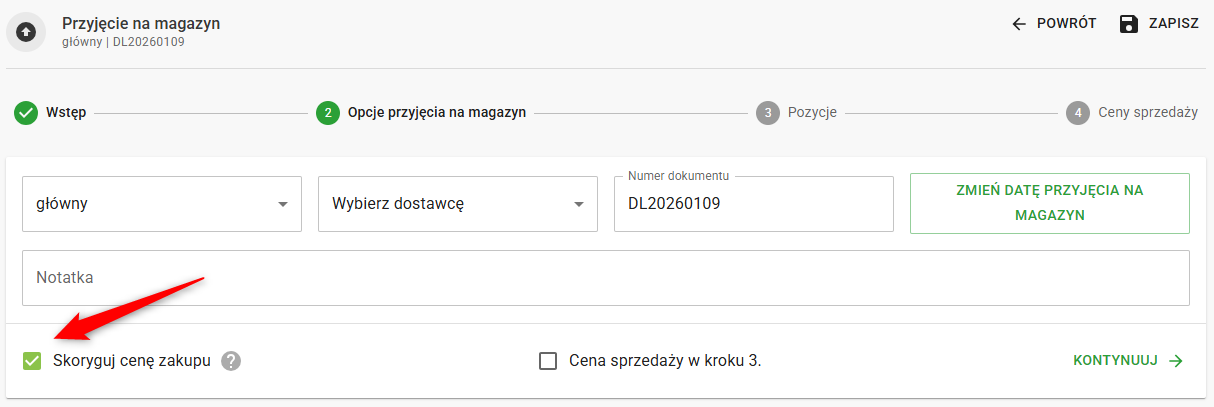
Task: Click the back arrow icon beside POWRÓT
Action: pos(1019,24)
